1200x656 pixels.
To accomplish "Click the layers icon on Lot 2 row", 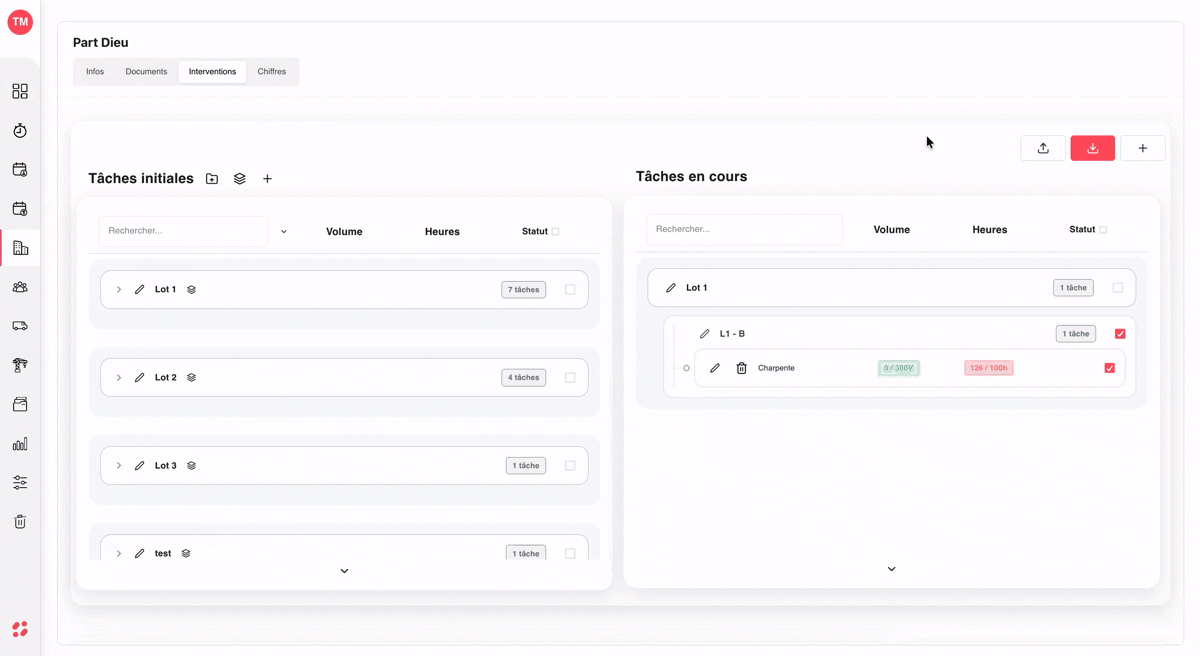I will tap(191, 378).
